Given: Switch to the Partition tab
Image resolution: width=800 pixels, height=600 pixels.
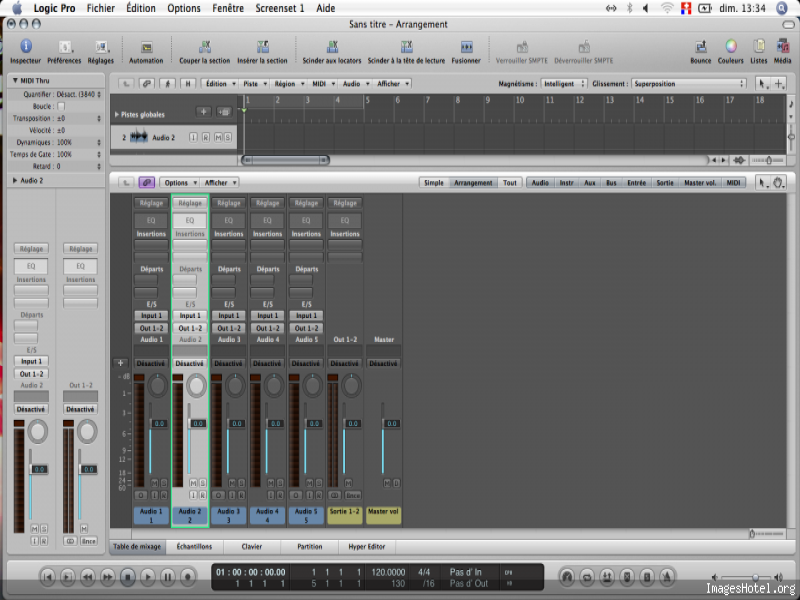Looking at the screenshot, I should click(x=310, y=546).
